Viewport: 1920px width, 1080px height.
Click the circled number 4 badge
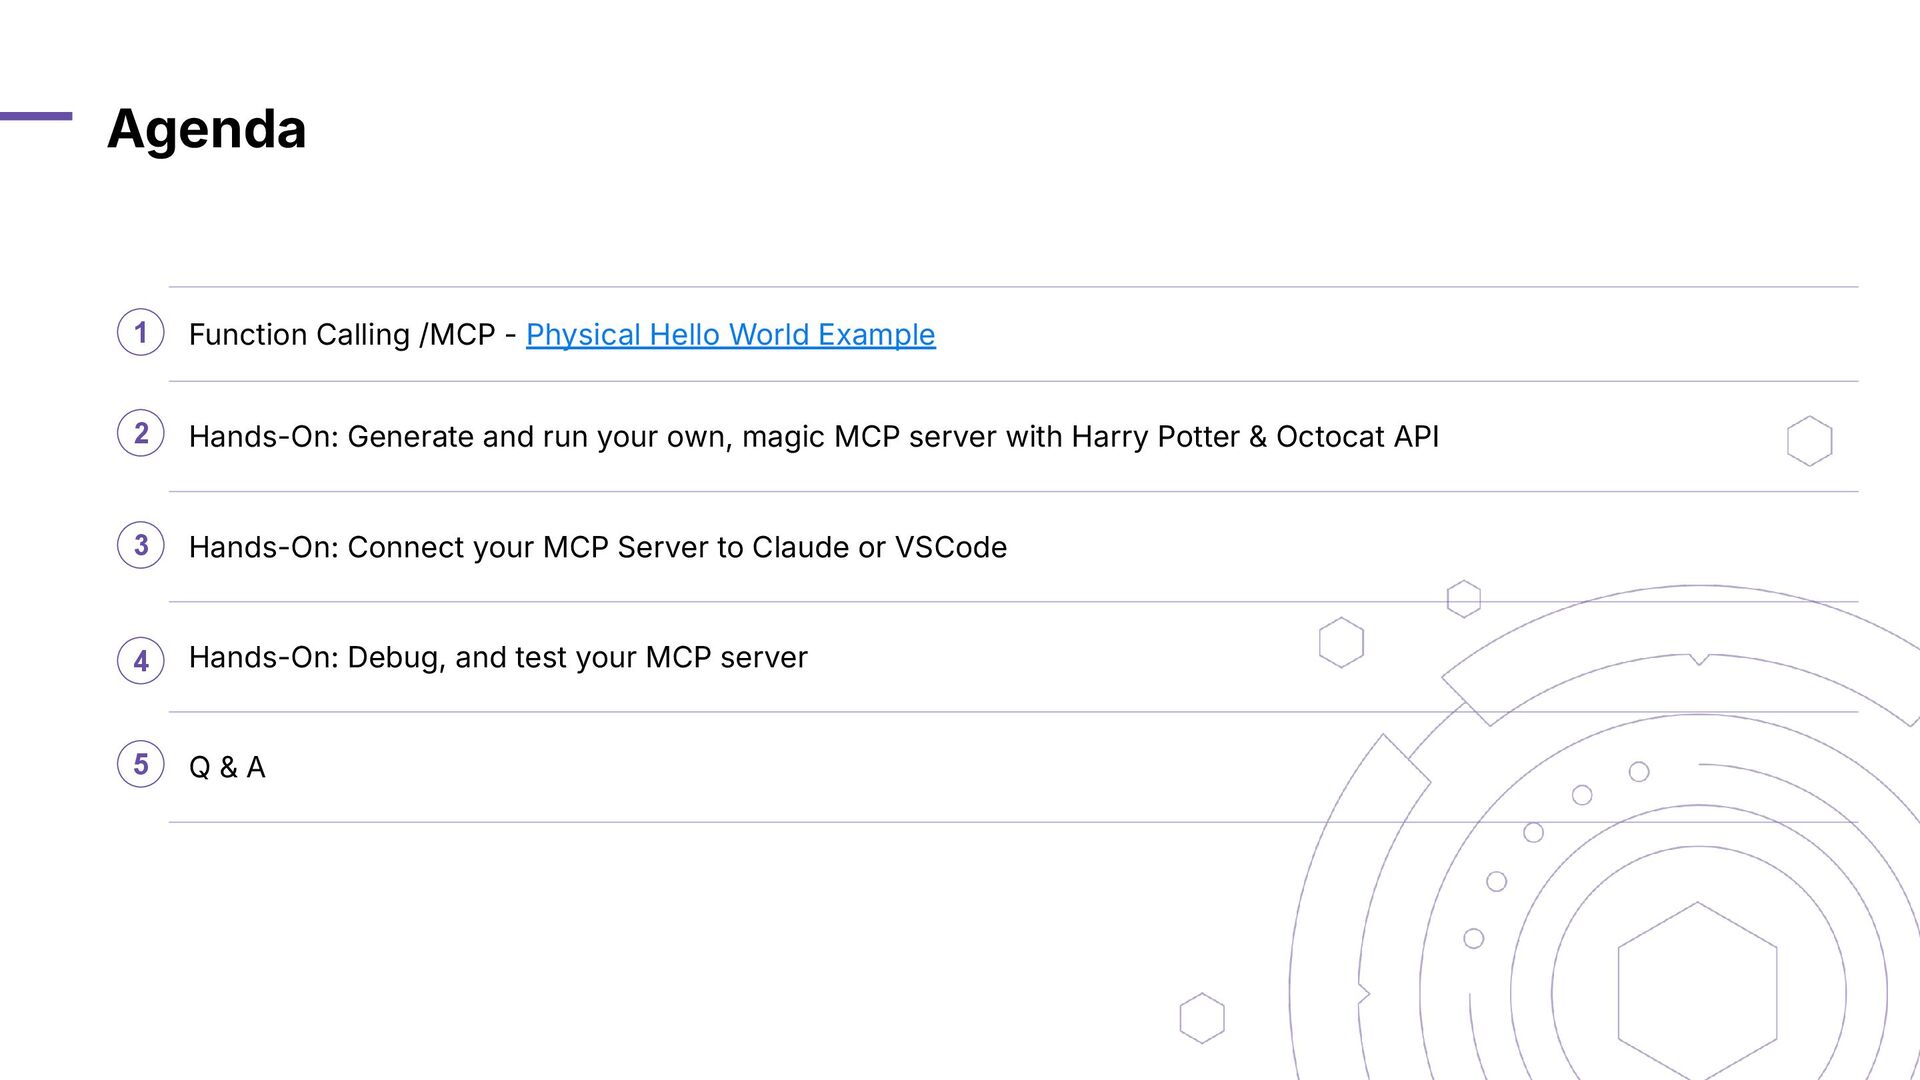[x=141, y=661]
